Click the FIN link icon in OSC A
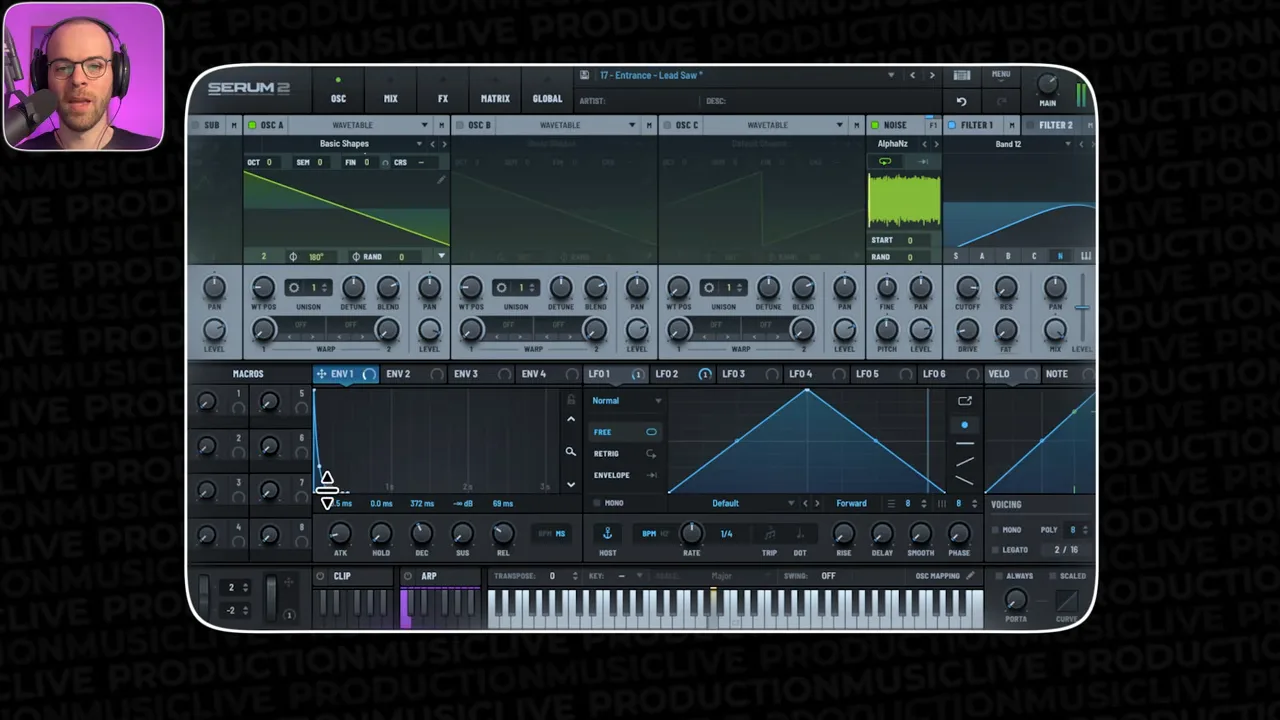 [385, 163]
